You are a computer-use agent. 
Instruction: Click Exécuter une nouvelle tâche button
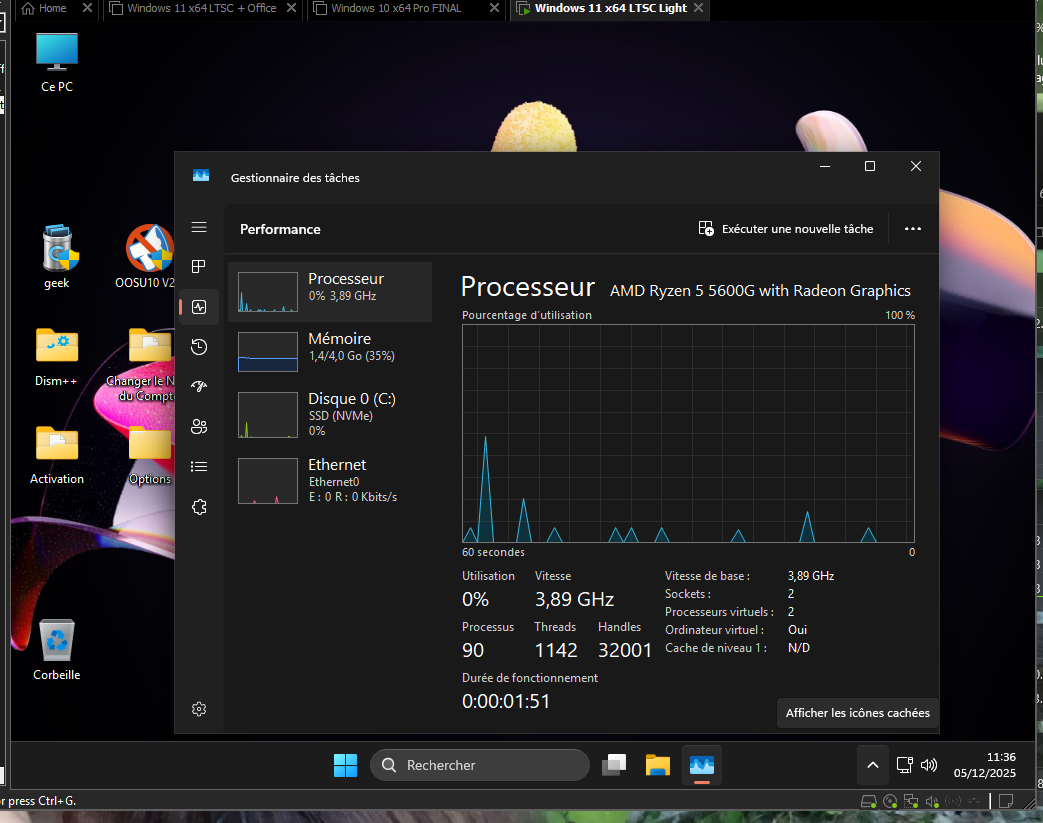click(786, 229)
